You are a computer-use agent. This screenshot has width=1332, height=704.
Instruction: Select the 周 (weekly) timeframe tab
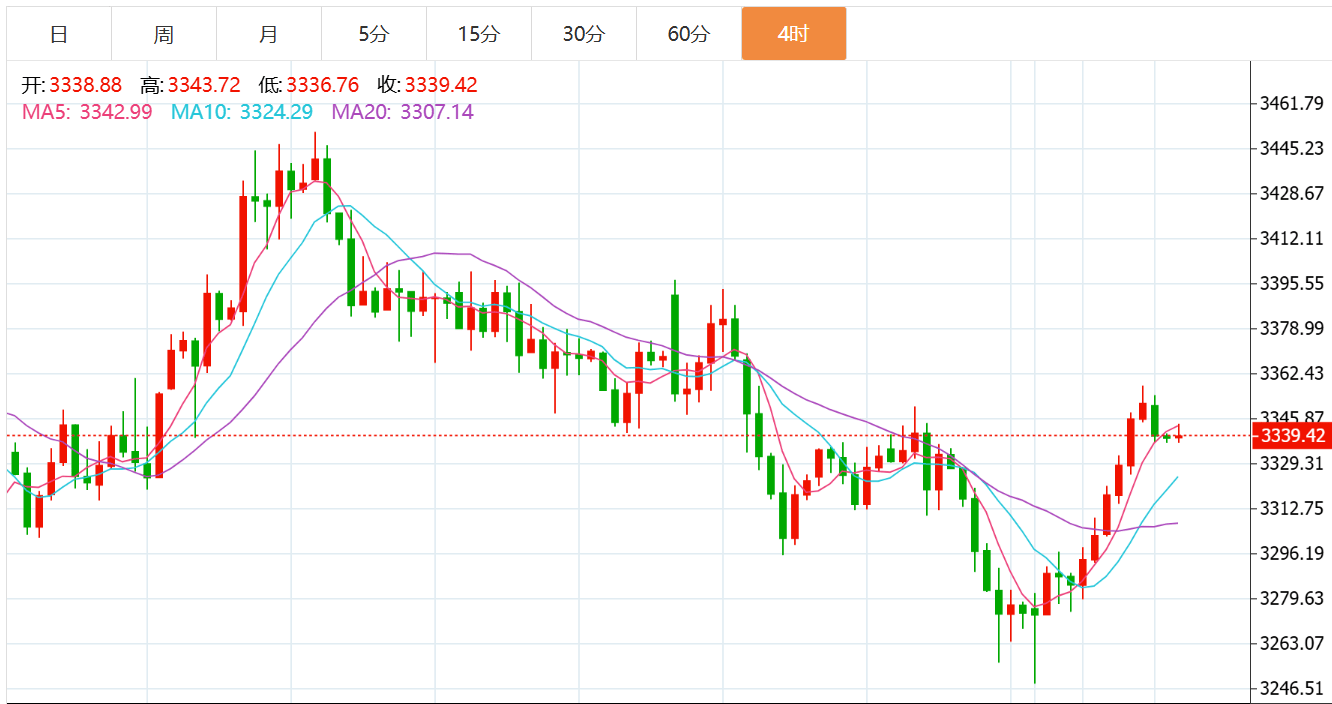tap(164, 34)
